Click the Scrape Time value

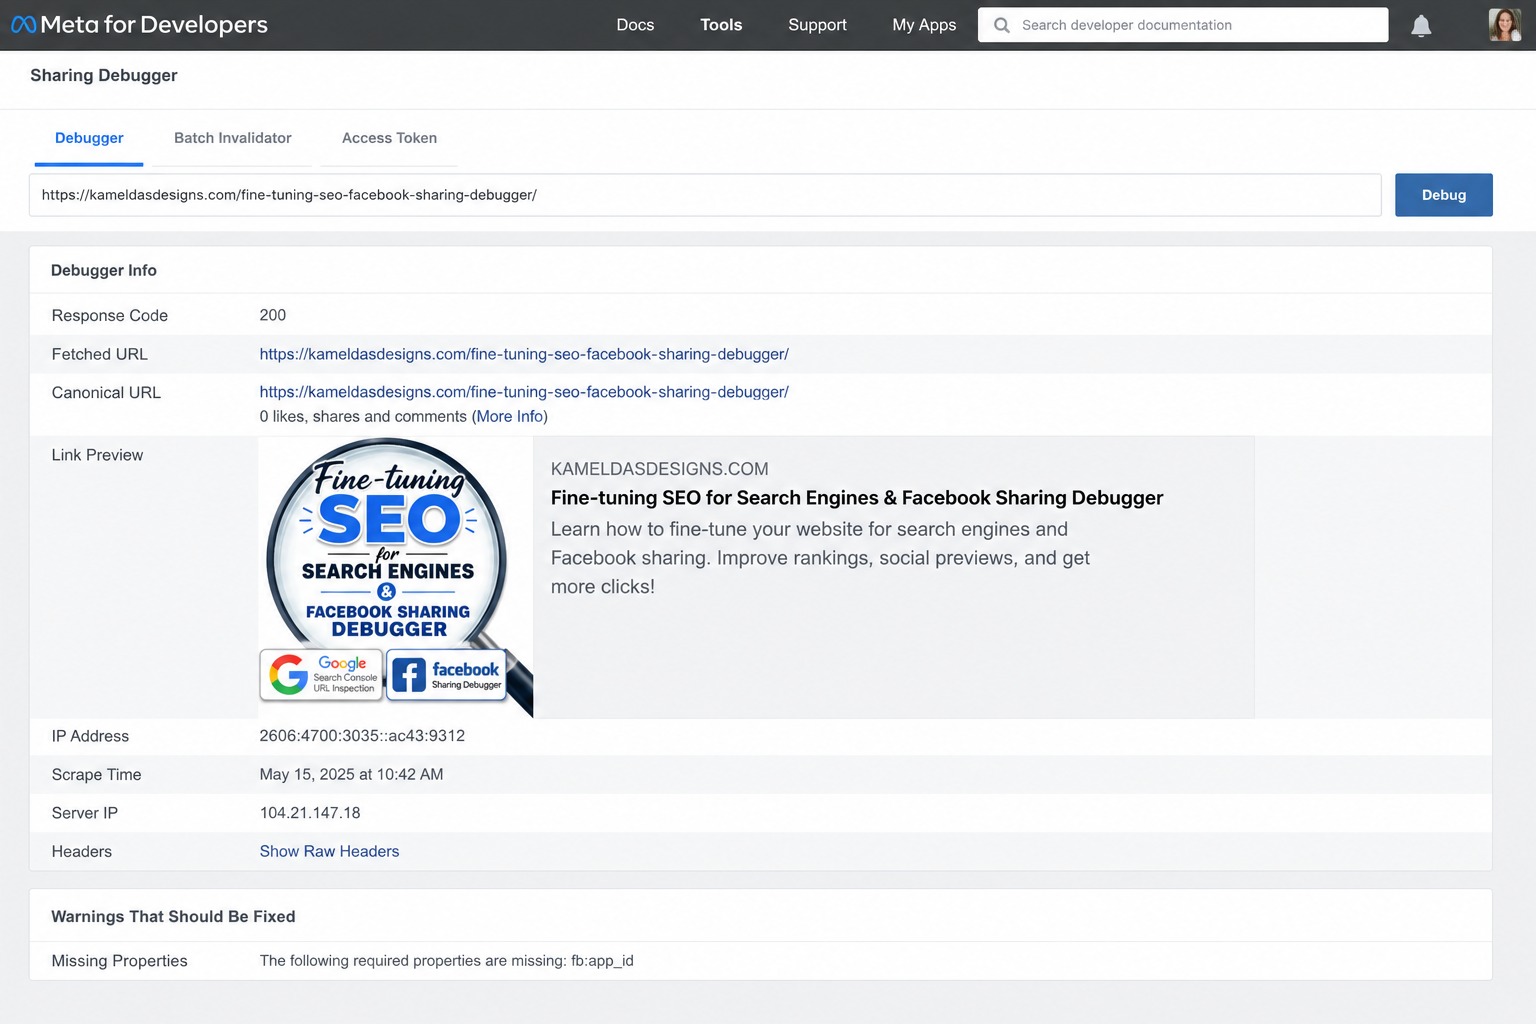[351, 774]
